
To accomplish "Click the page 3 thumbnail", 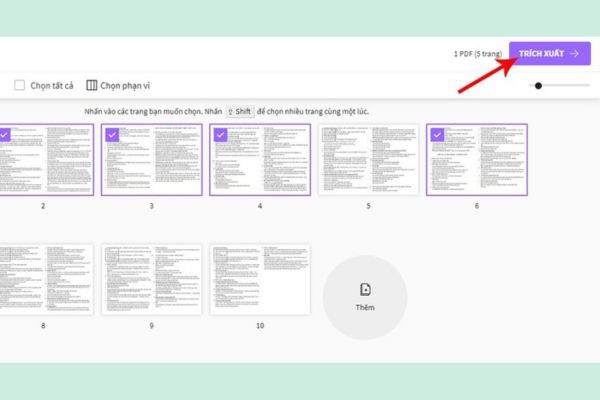I will (152, 160).
